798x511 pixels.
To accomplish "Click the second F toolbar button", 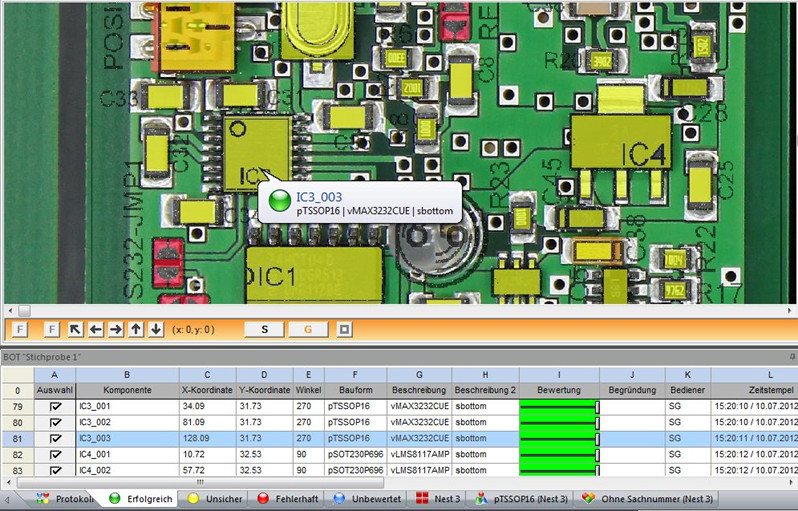I will (51, 329).
